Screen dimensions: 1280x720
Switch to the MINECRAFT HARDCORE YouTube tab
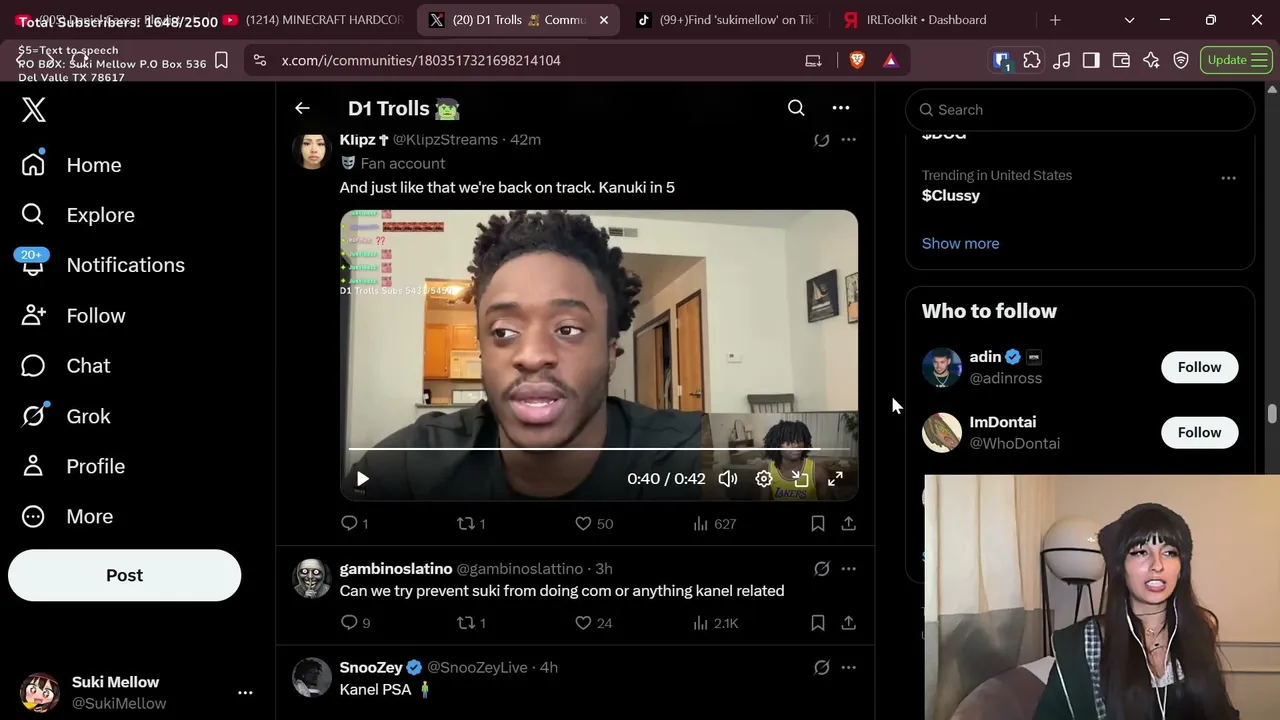pos(314,20)
